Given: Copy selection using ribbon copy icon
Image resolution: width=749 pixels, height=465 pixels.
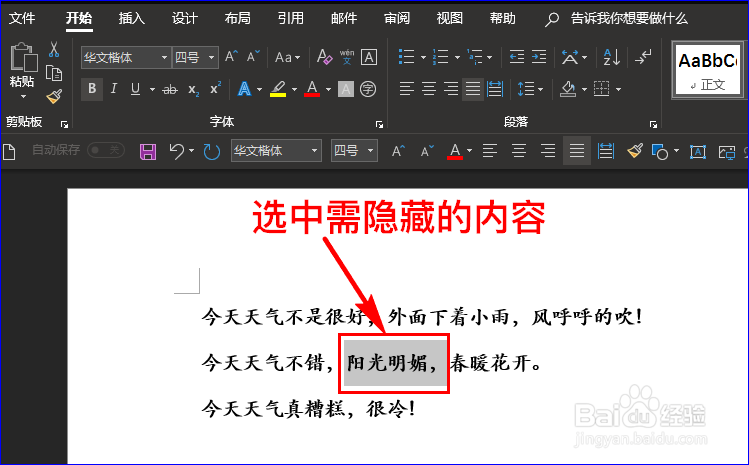Looking at the screenshot, I should coord(54,74).
